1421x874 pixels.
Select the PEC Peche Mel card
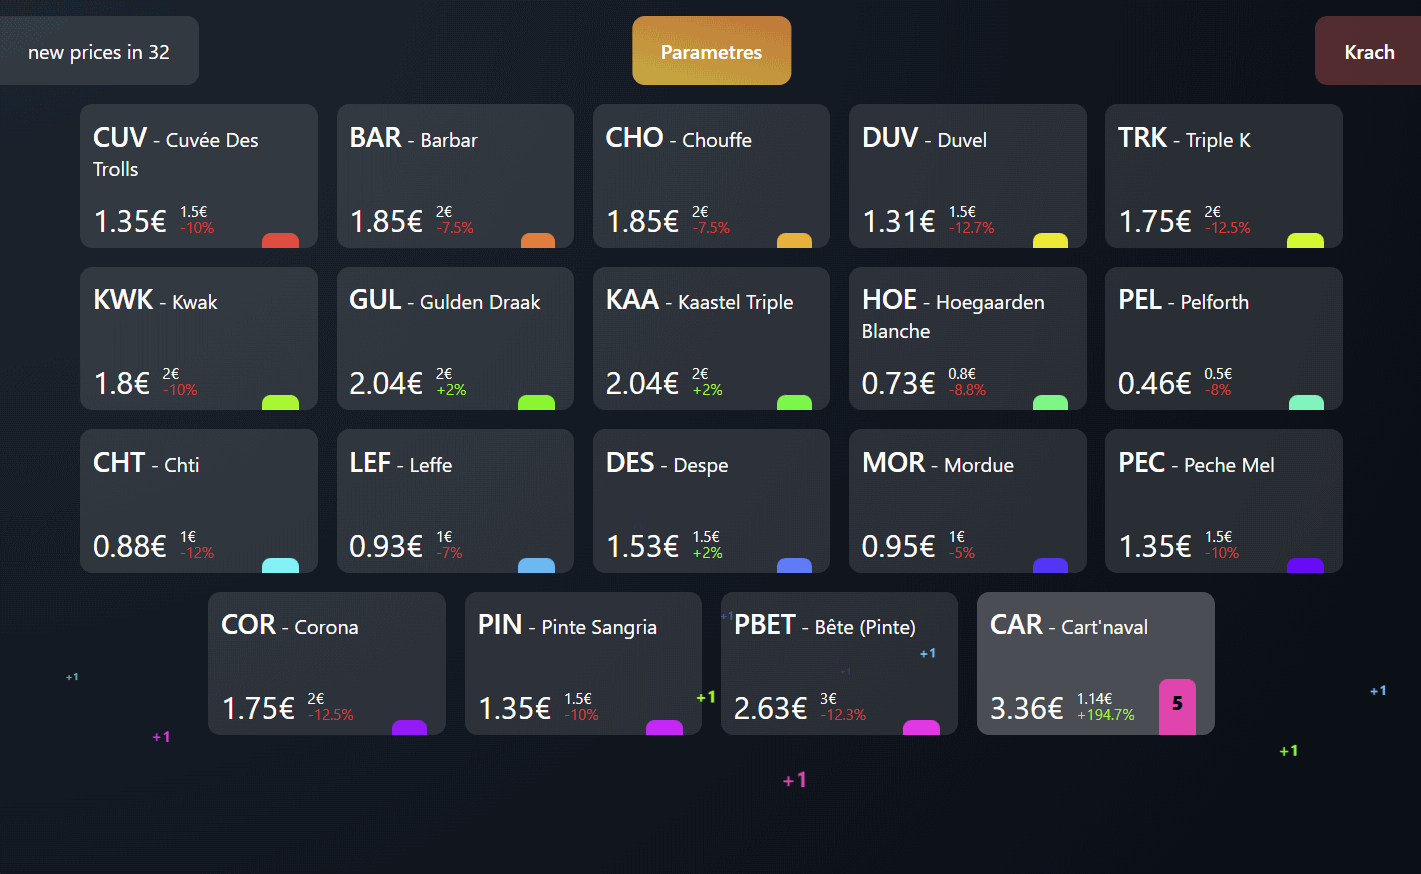pos(1223,501)
